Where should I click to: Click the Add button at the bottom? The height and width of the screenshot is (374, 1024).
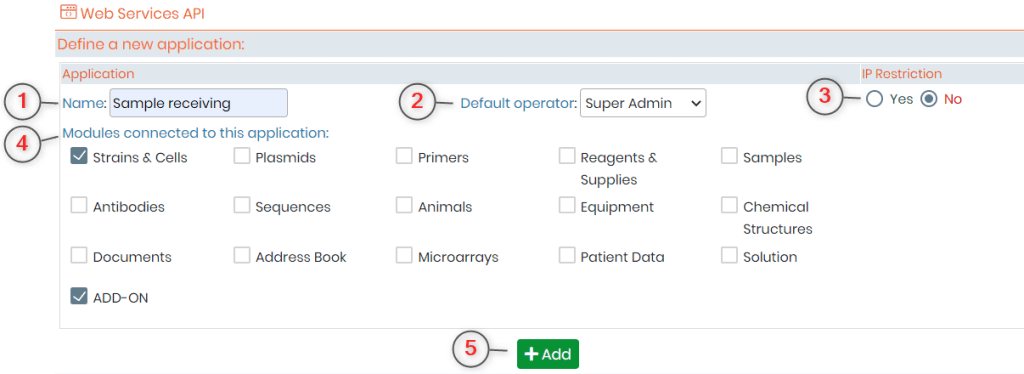[x=547, y=354]
